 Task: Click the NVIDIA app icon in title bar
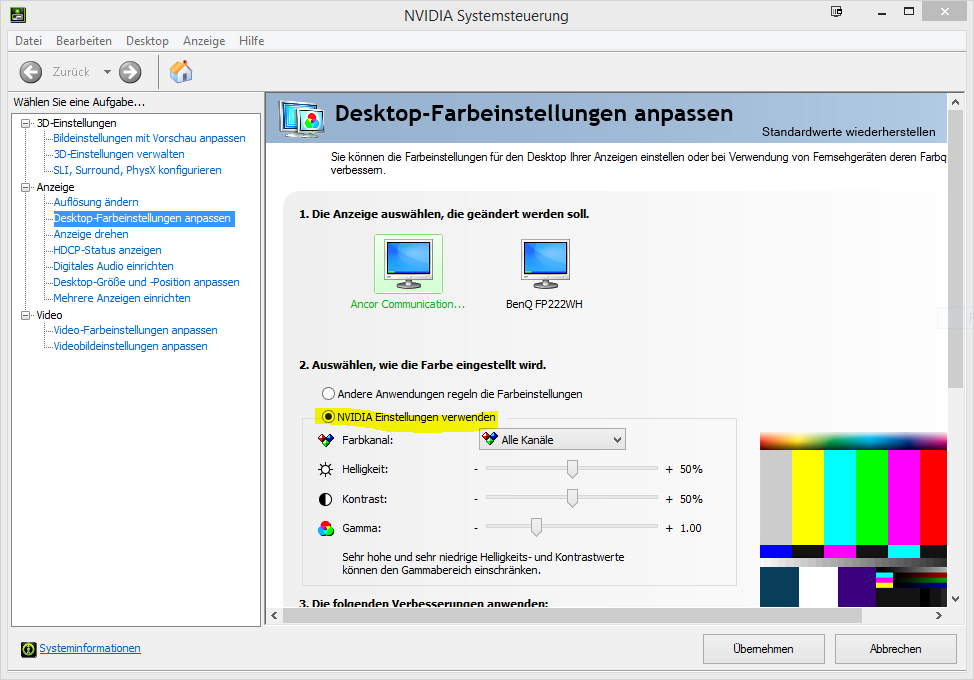click(18, 14)
